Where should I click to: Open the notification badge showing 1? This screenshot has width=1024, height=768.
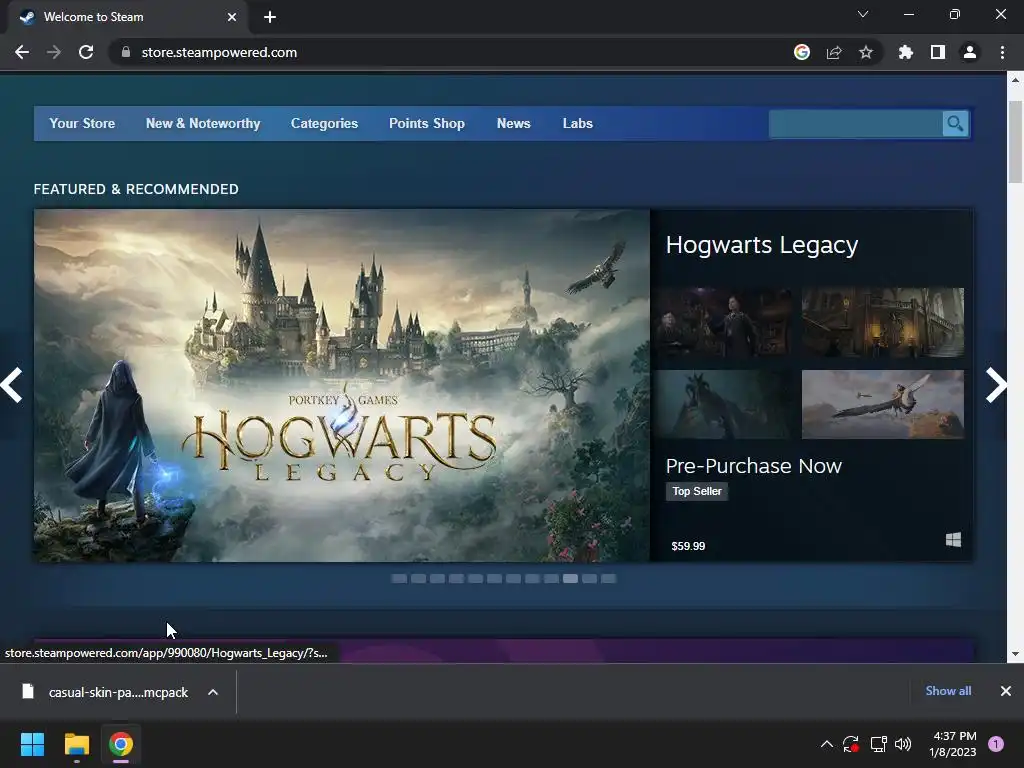click(x=996, y=744)
